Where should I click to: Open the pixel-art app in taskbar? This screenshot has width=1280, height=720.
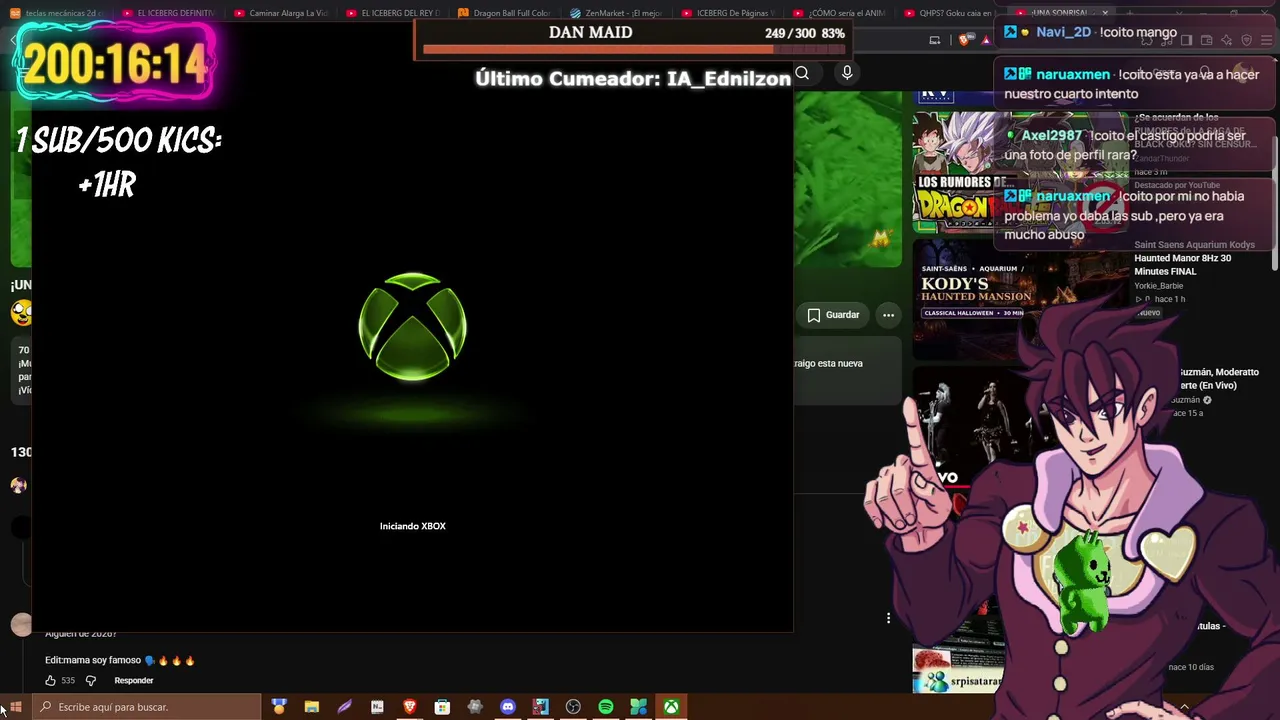click(540, 707)
